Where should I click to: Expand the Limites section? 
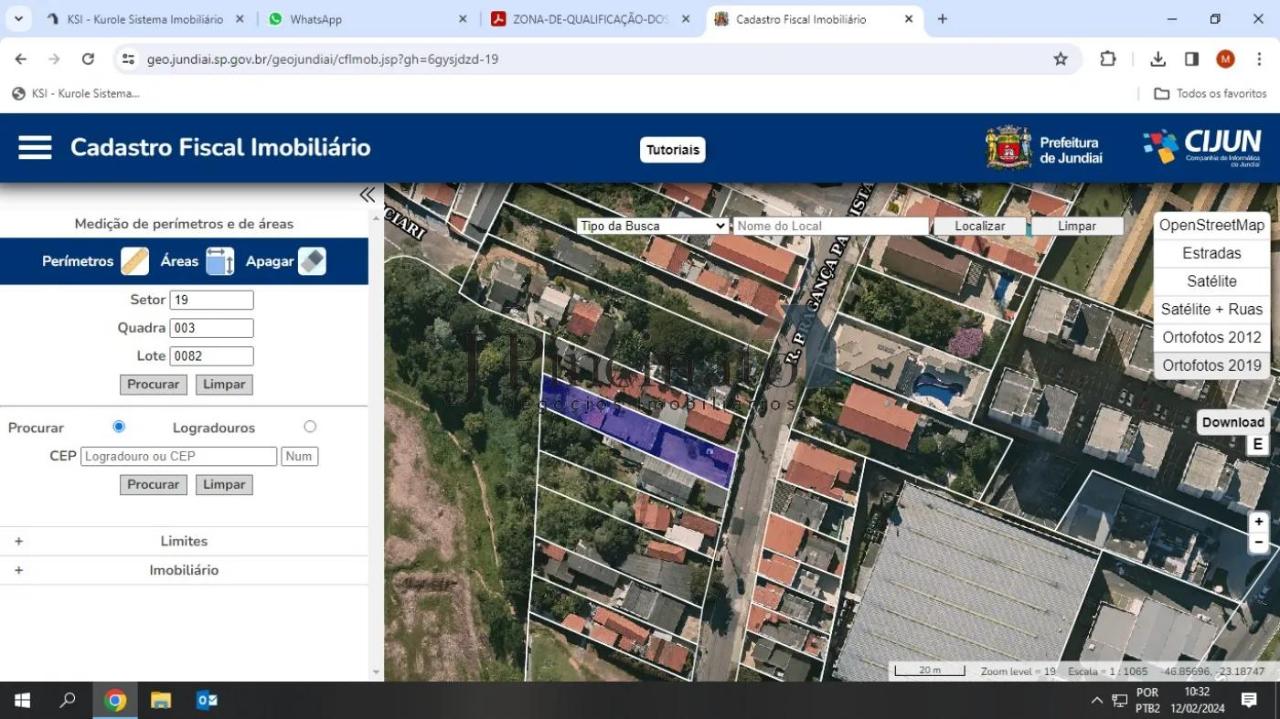(184, 541)
